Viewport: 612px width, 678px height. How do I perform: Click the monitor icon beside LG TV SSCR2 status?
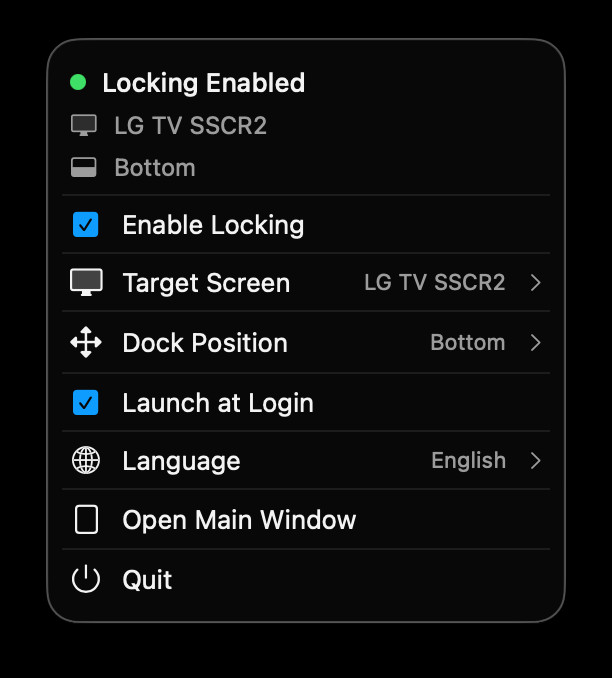pos(84,125)
